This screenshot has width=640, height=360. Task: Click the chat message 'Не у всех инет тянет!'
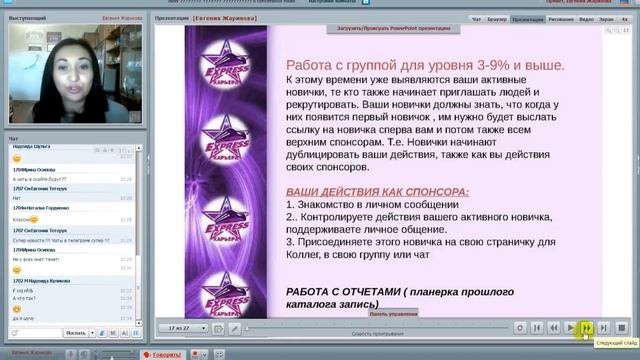36,259
